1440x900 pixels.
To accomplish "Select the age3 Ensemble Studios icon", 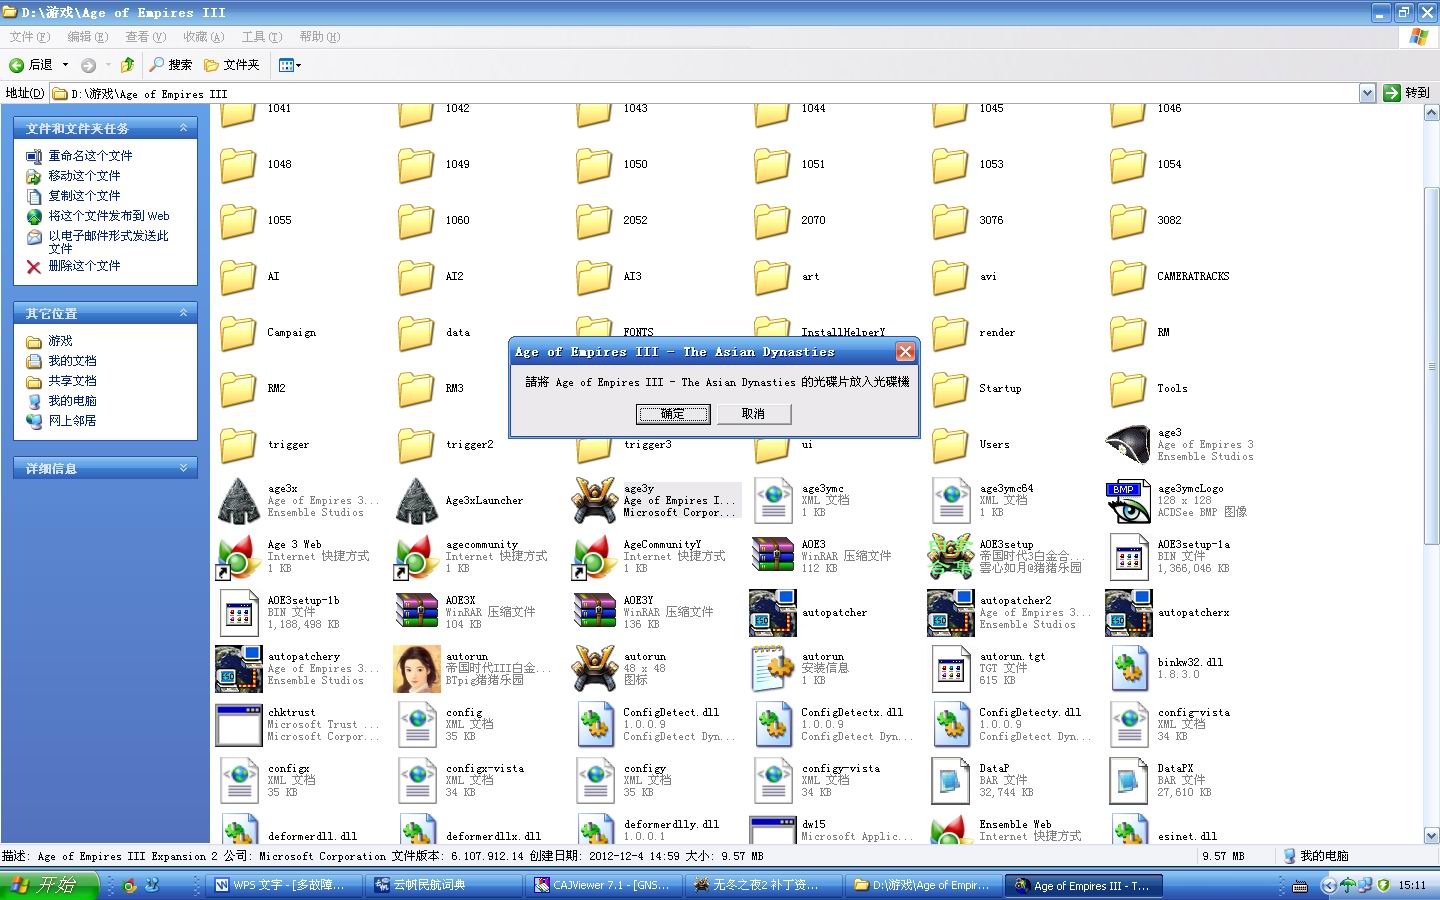I will pos(1128,445).
